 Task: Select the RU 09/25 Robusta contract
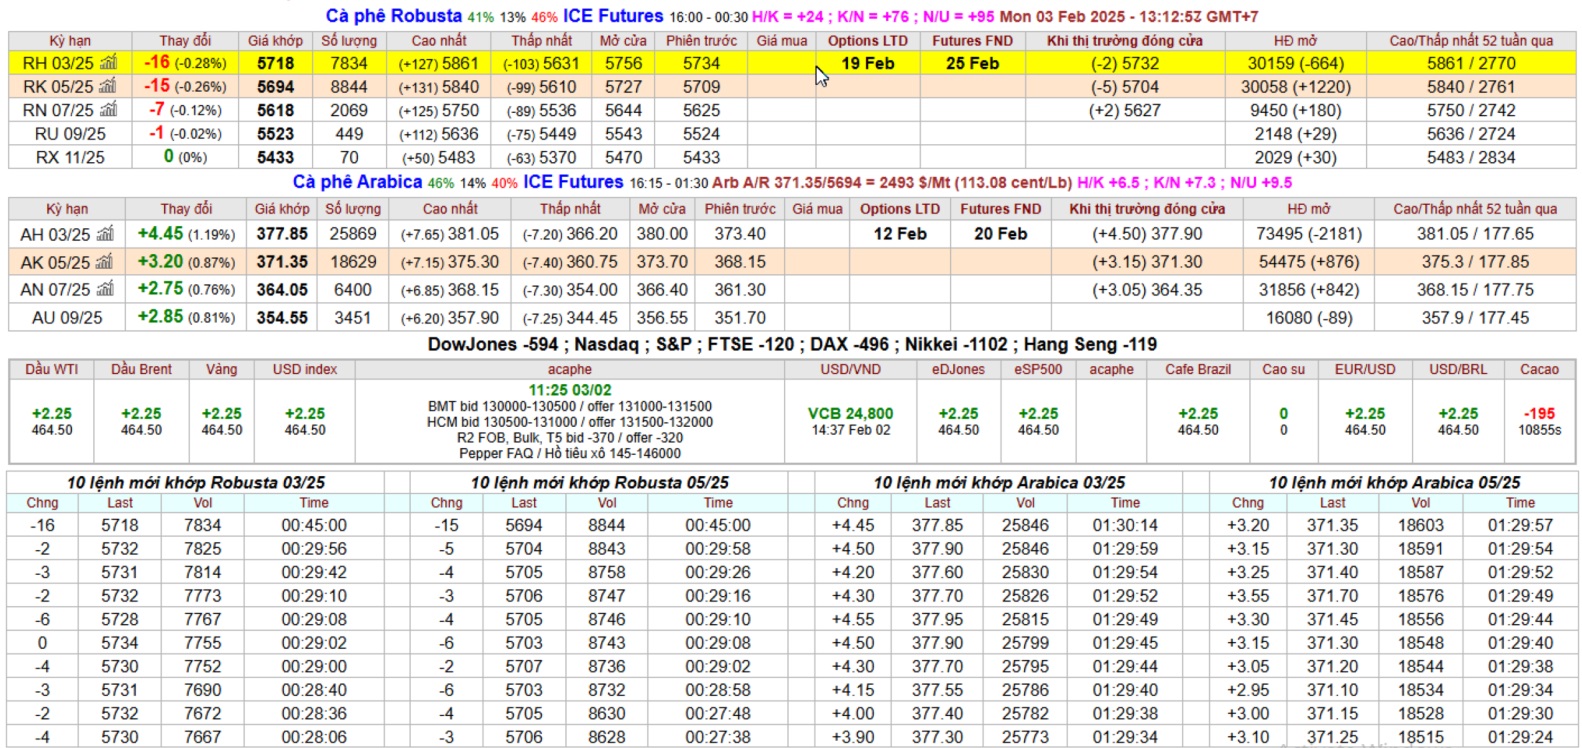[x=69, y=134]
